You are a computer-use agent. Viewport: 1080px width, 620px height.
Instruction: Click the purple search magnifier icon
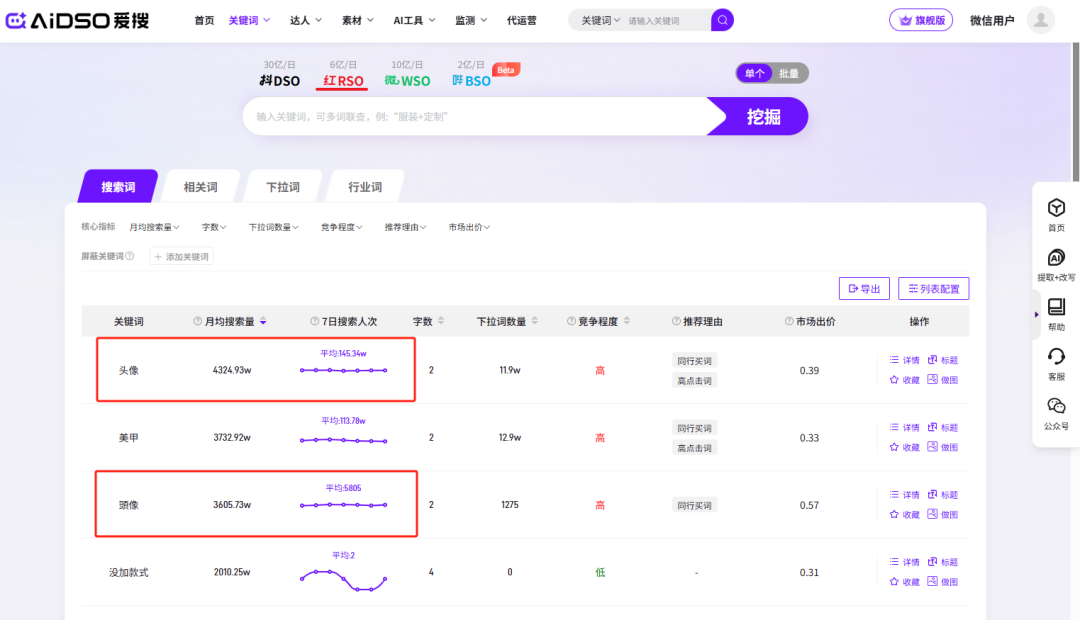722,20
